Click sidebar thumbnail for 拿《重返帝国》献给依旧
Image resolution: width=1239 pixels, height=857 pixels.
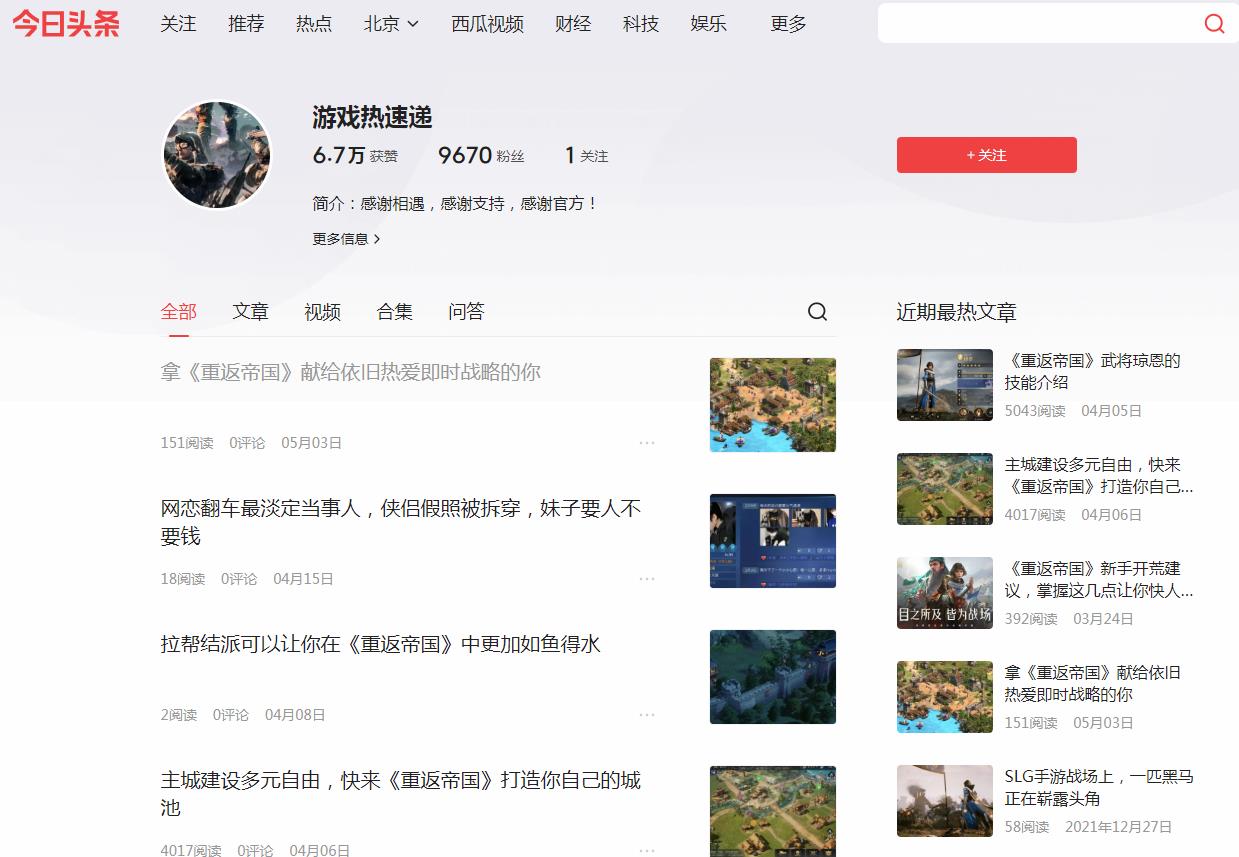click(945, 697)
